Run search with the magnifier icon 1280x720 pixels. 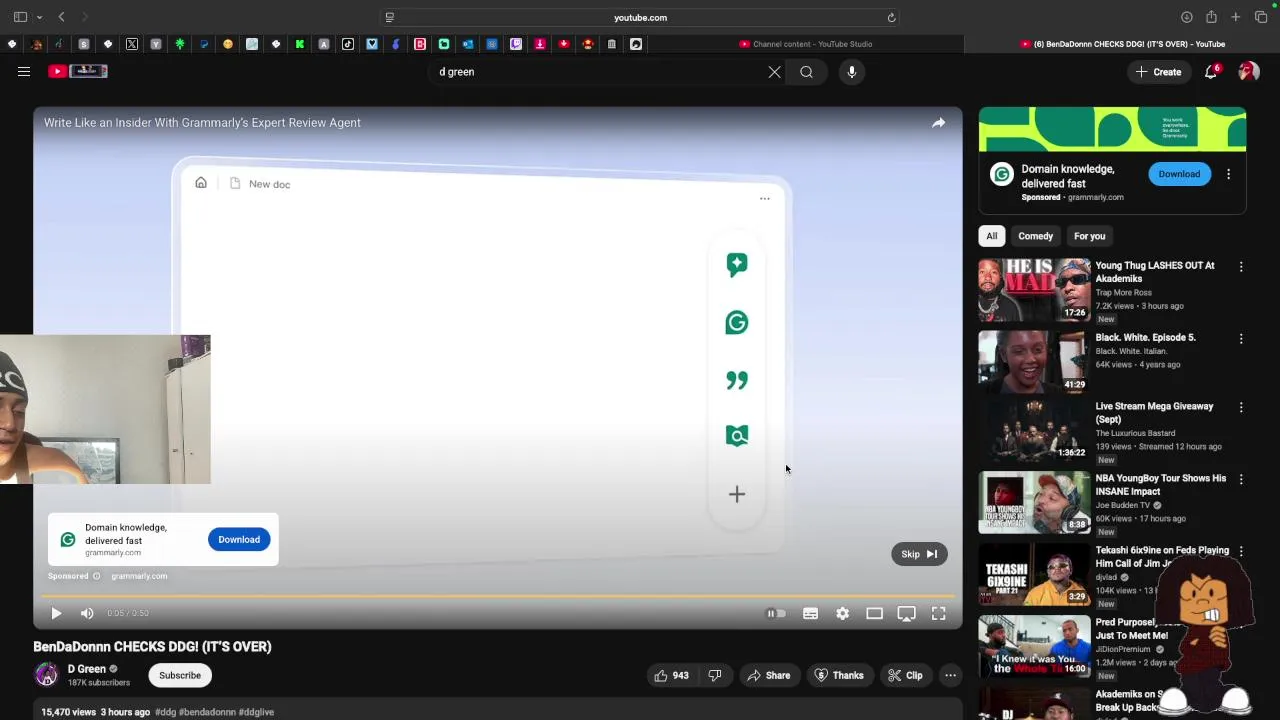click(806, 72)
